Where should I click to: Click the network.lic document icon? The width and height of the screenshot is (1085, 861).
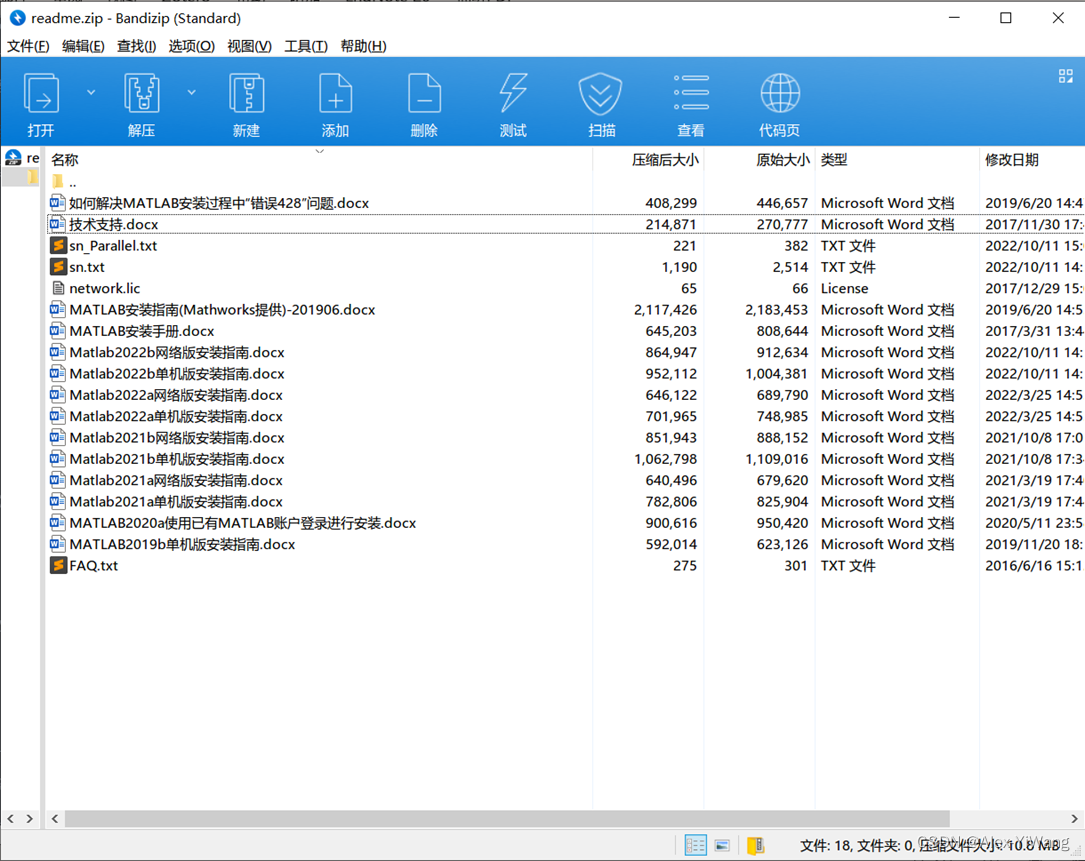pyautogui.click(x=58, y=288)
